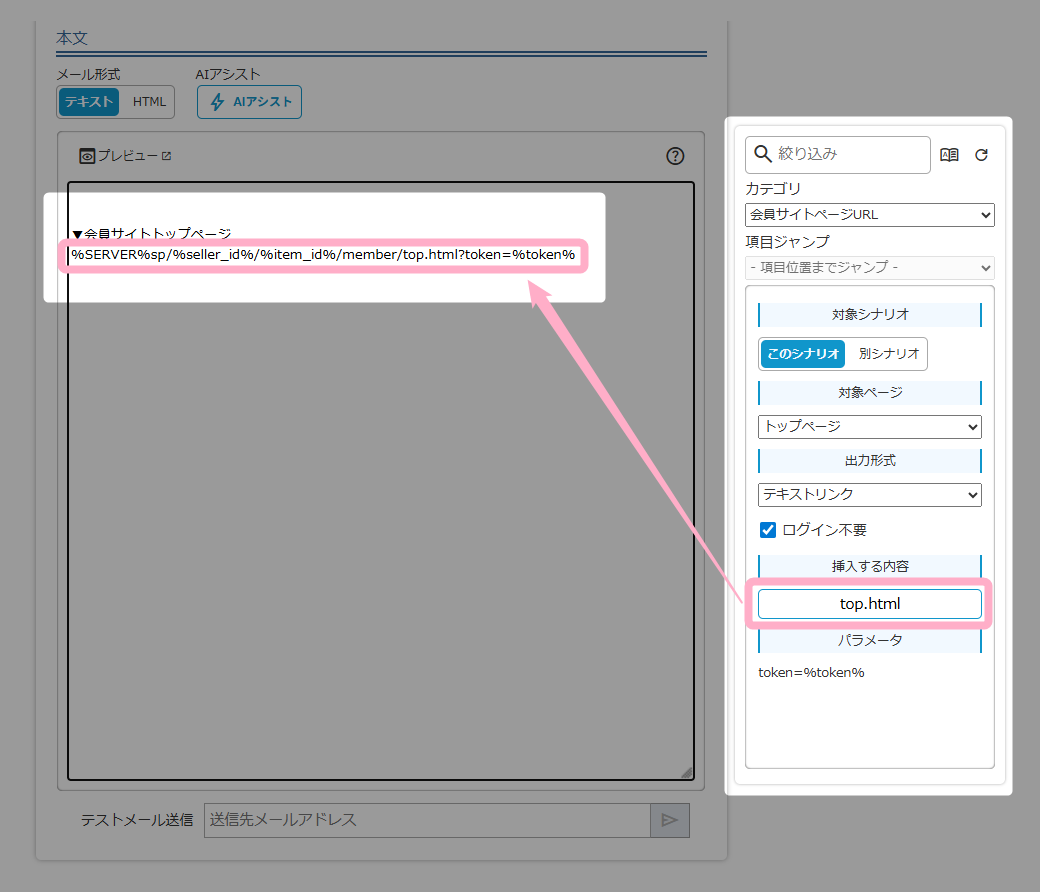The width and height of the screenshot is (1040, 892).
Task: Expand the 対象ページ トップページ dropdown
Action: [x=869, y=427]
